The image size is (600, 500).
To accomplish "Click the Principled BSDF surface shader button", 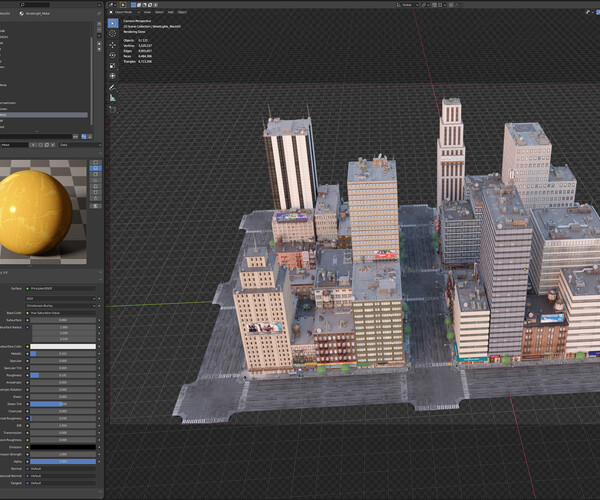I will pos(62,288).
